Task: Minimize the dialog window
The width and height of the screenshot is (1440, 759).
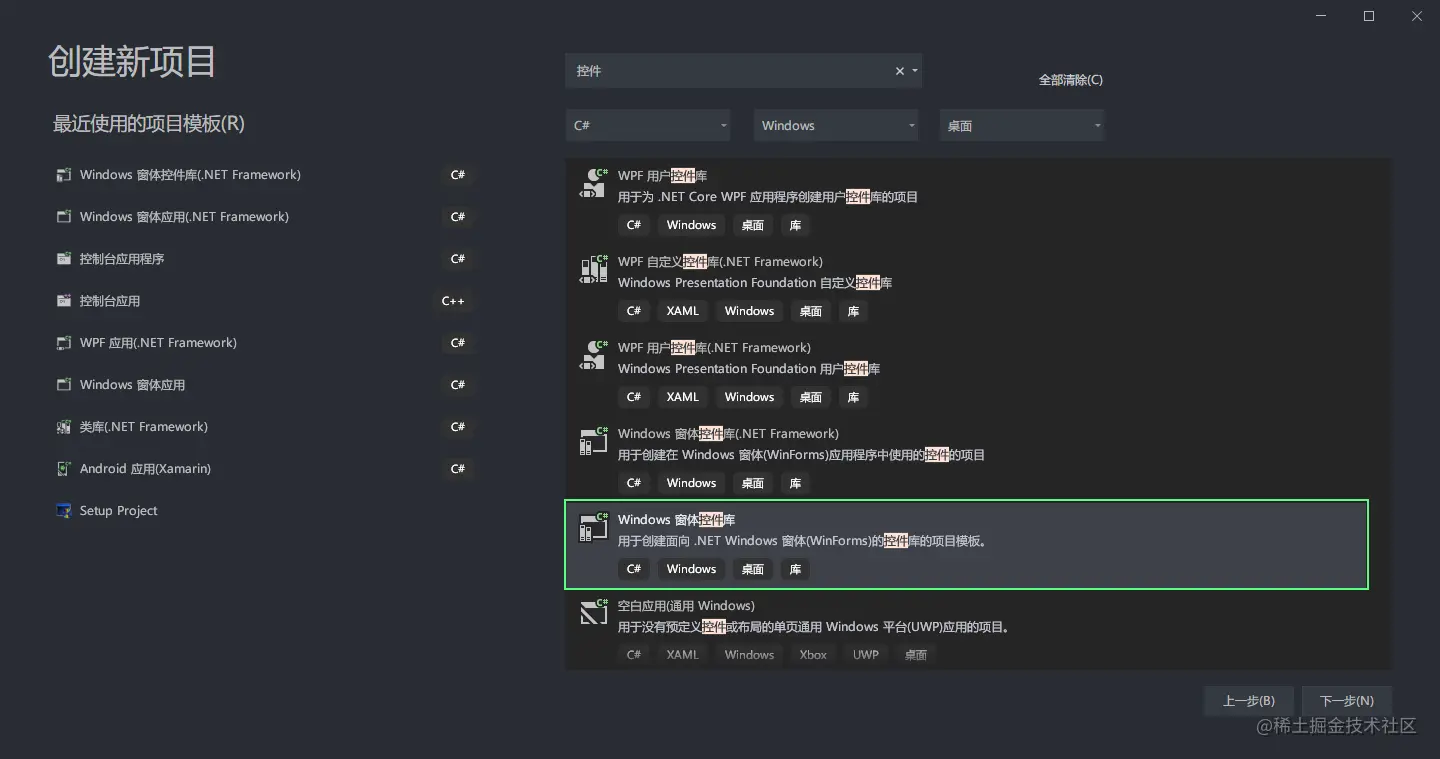Action: tap(1321, 16)
